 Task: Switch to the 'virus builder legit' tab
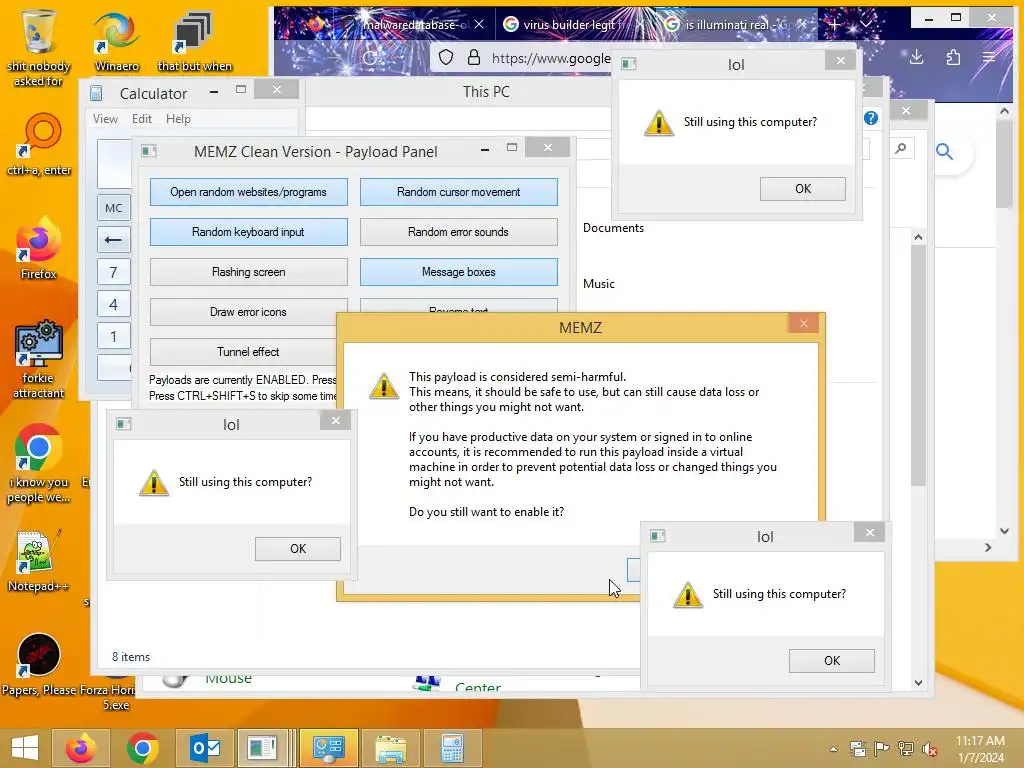(569, 25)
